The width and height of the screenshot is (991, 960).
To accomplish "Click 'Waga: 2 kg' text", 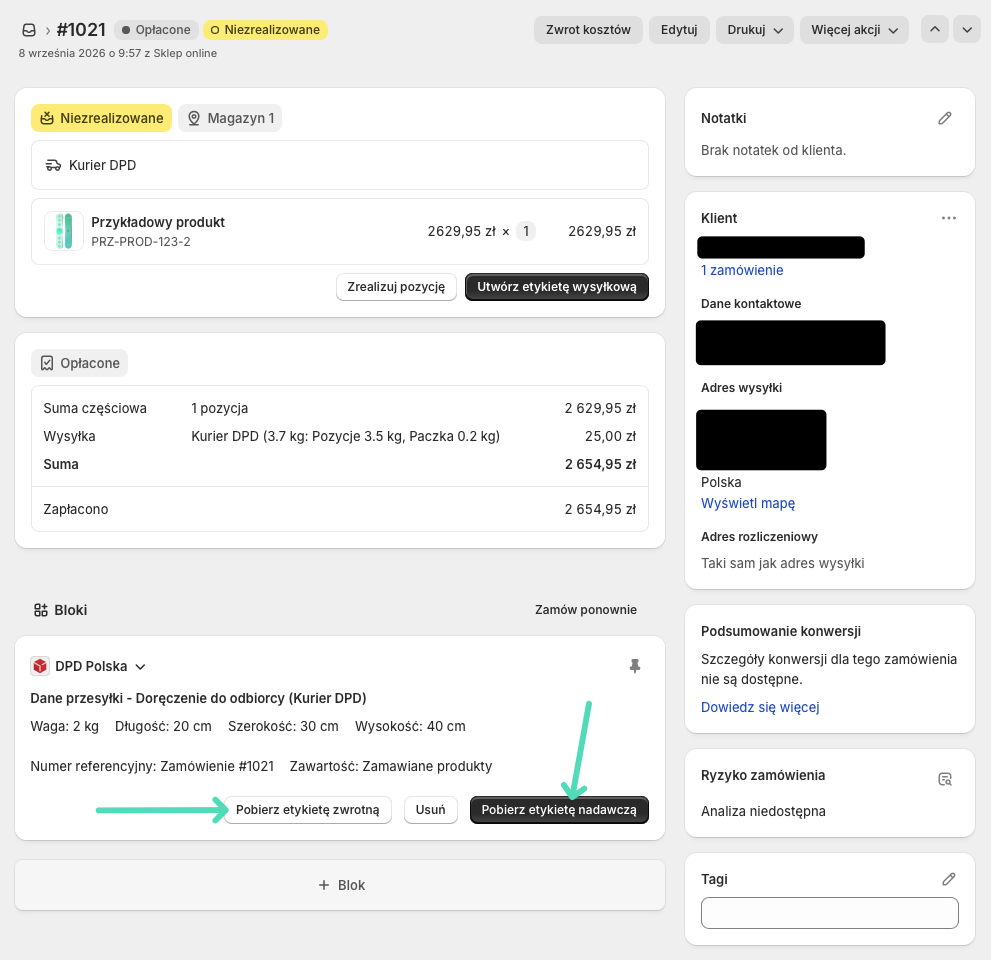I will coord(64,726).
